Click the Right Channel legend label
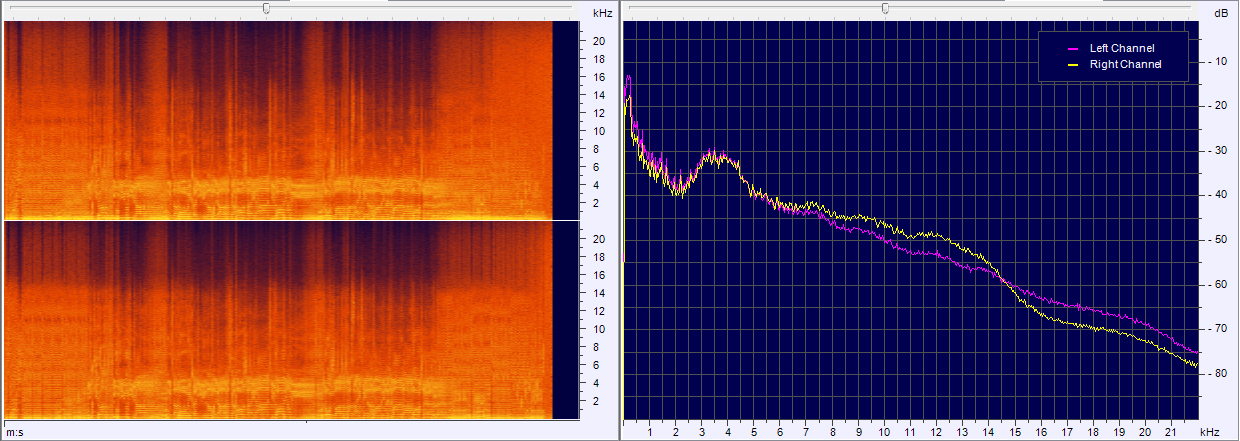The image size is (1240, 441). 1125,64
